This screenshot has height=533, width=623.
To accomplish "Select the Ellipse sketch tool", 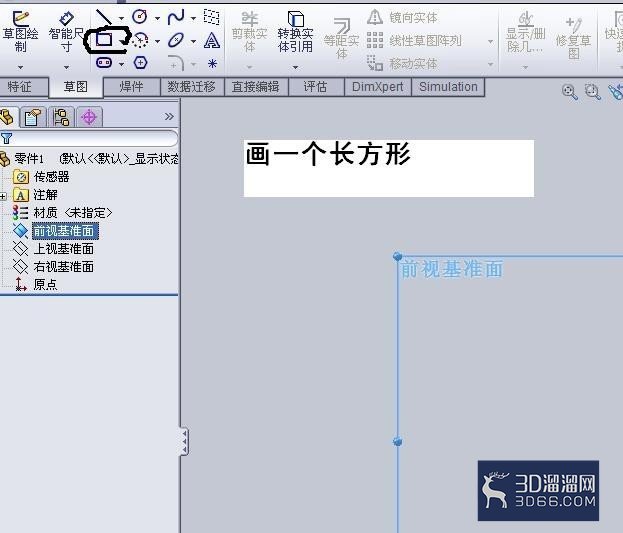I will (176, 40).
